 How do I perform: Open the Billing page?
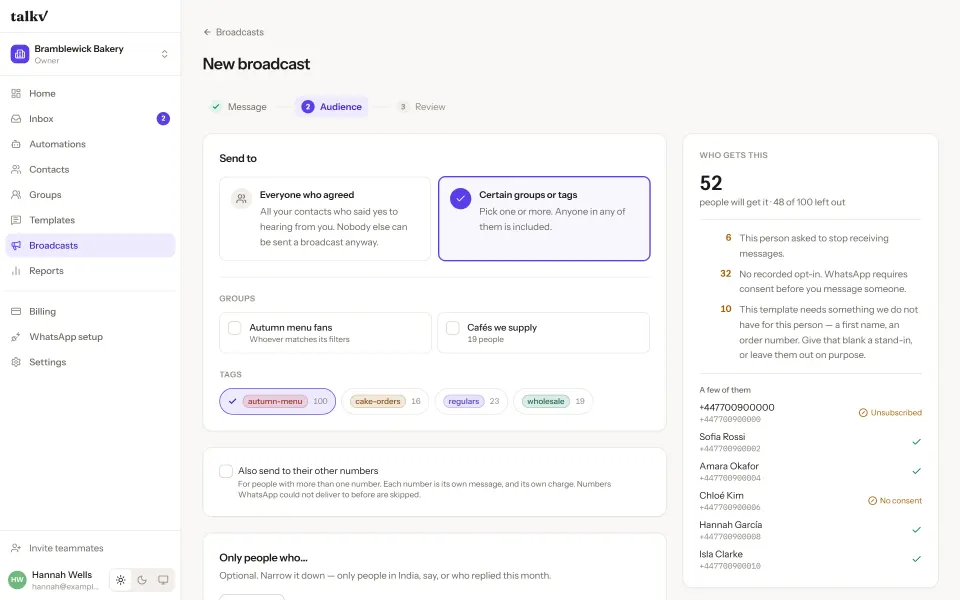click(x=90, y=312)
